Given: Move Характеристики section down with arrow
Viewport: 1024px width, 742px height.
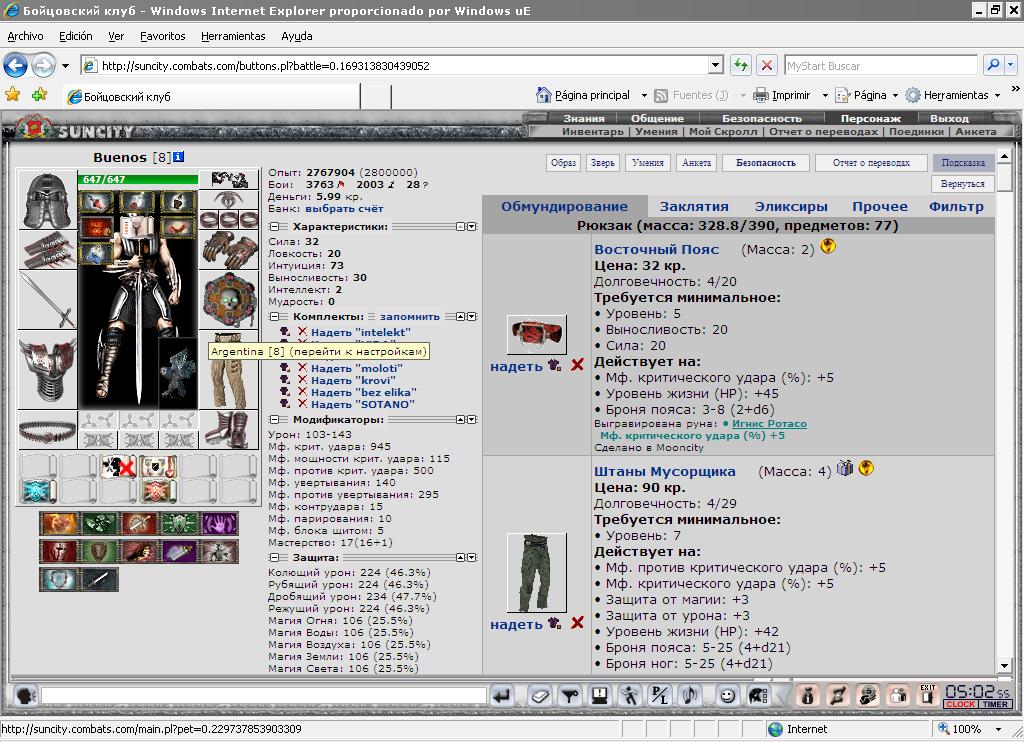Looking at the screenshot, I should click(472, 227).
